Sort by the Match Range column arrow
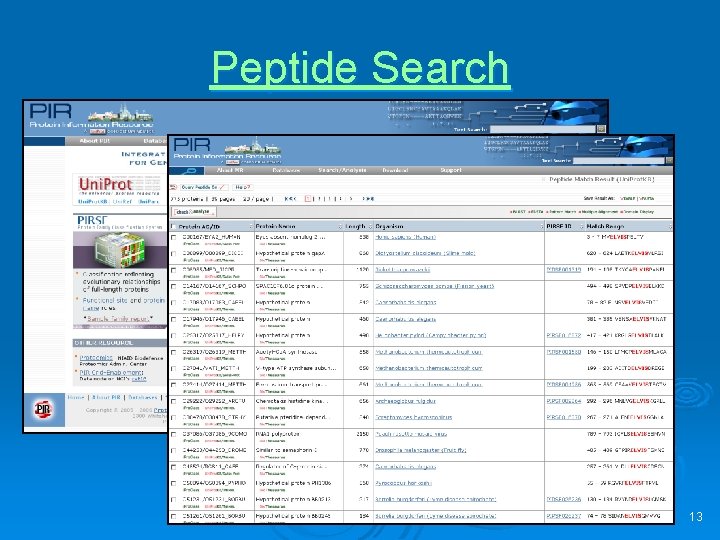Viewport: 720px width, 540px height. point(670,226)
